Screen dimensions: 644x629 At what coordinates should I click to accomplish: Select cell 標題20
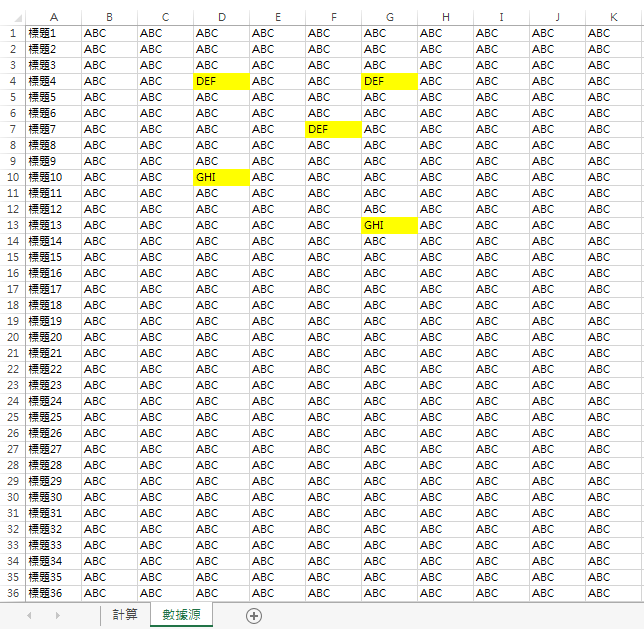(53, 337)
